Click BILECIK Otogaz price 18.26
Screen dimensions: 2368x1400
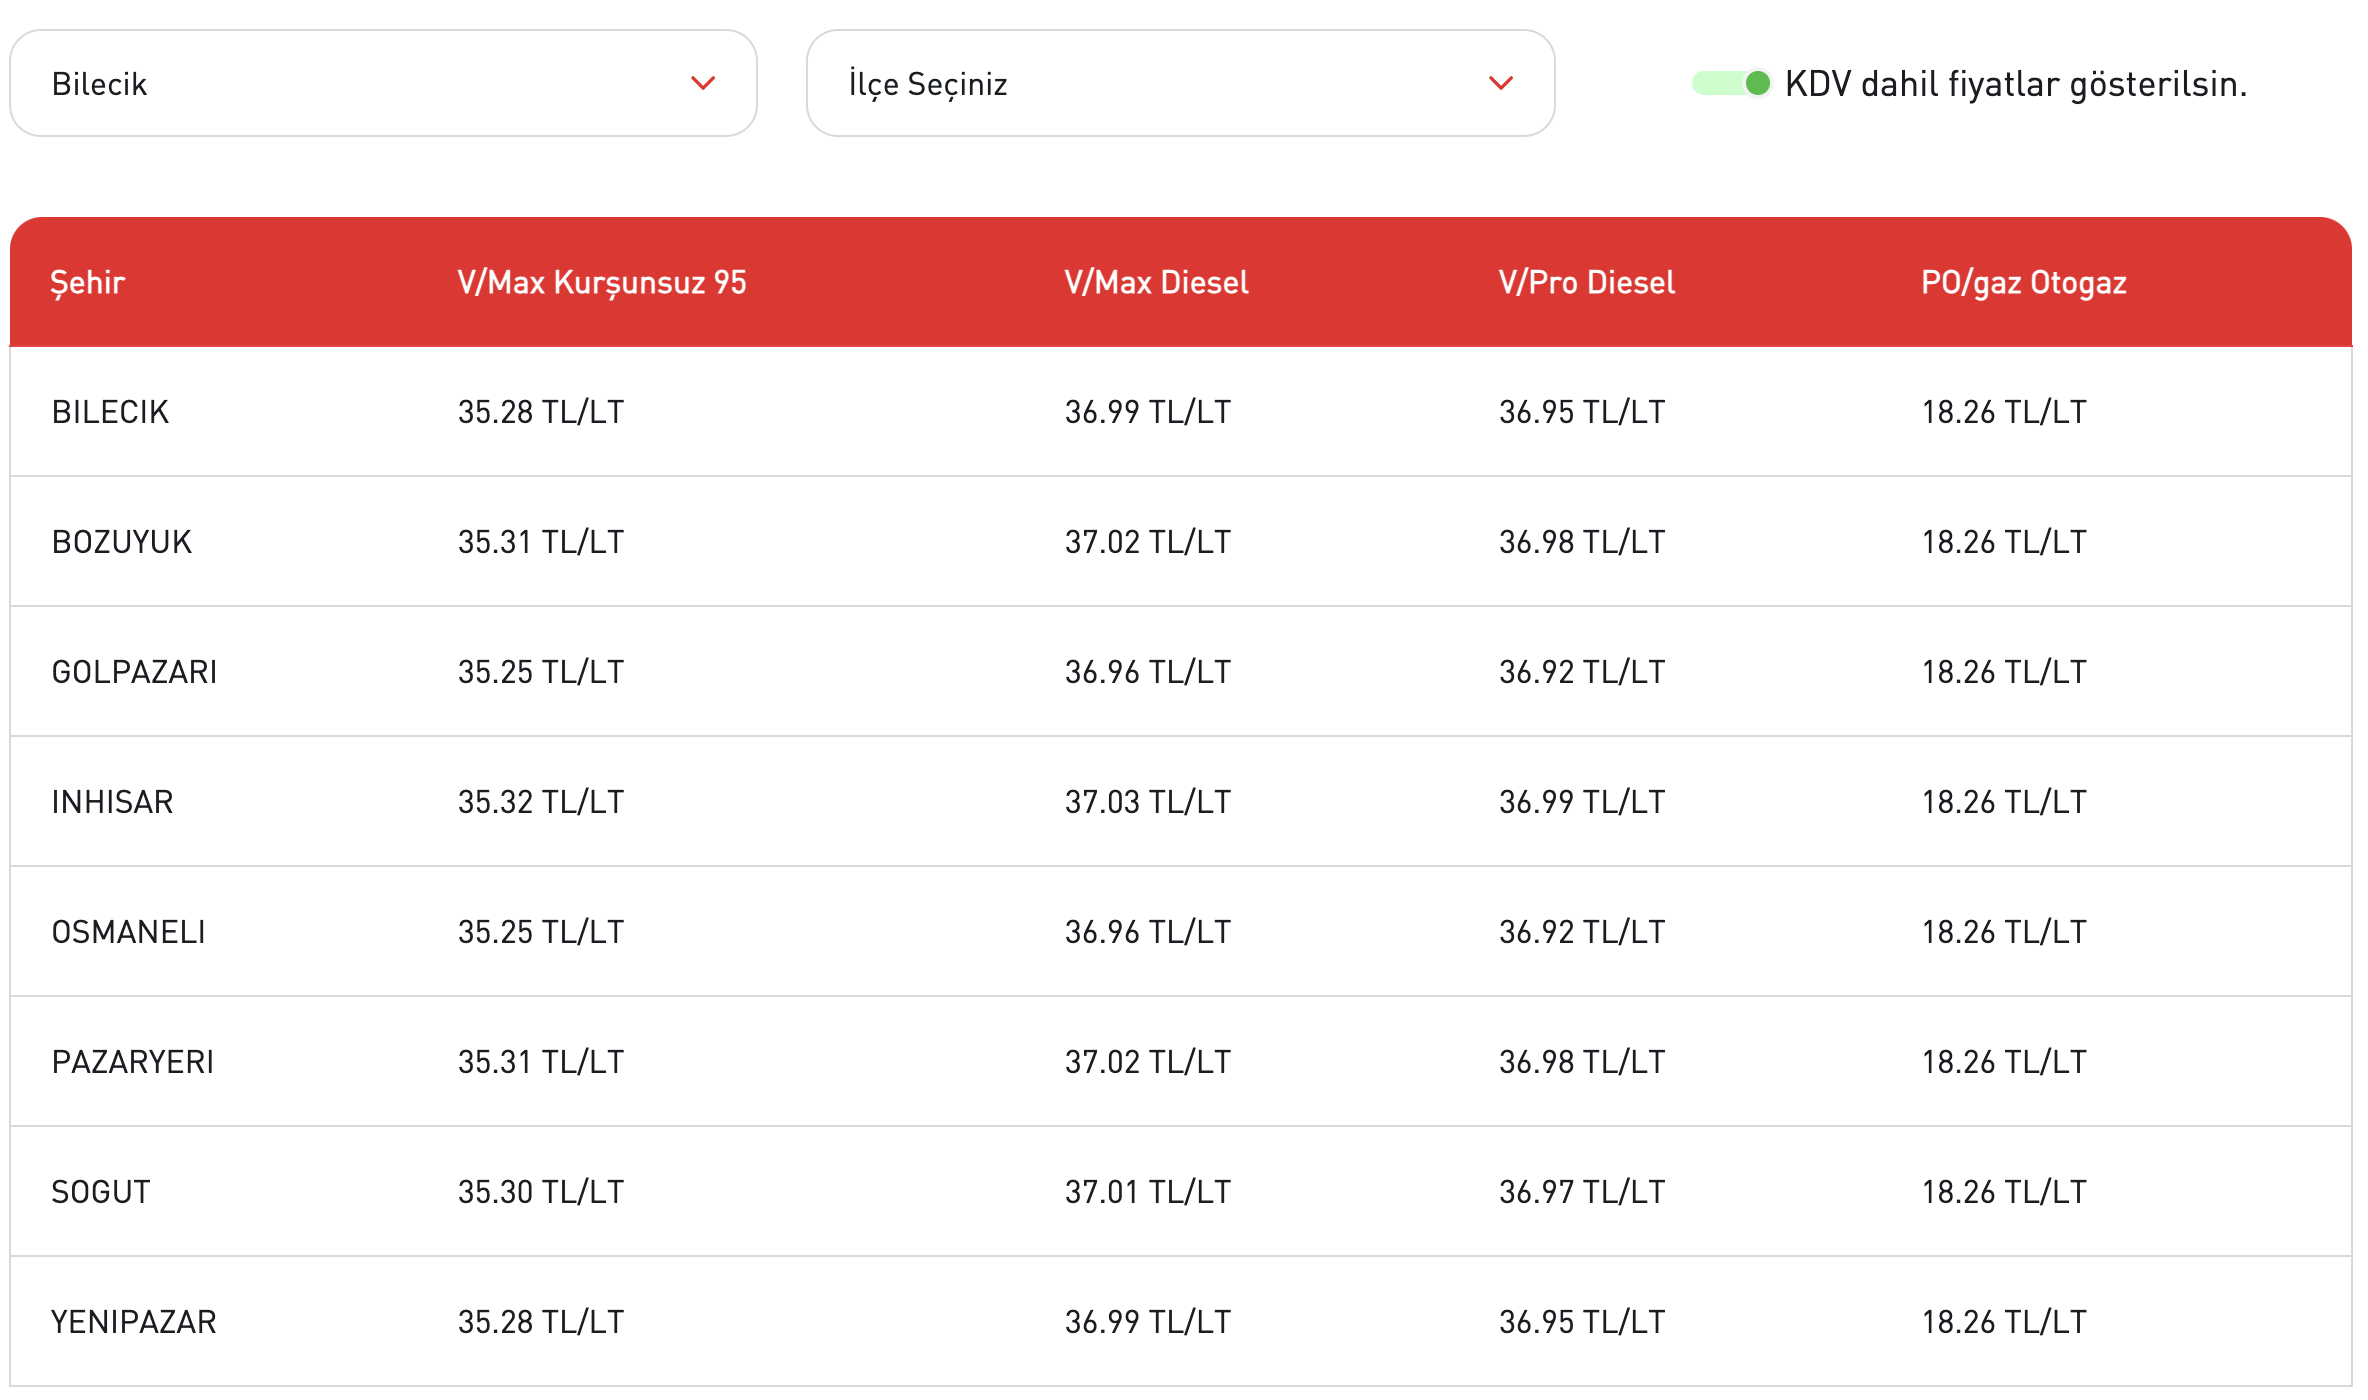(x=2003, y=412)
